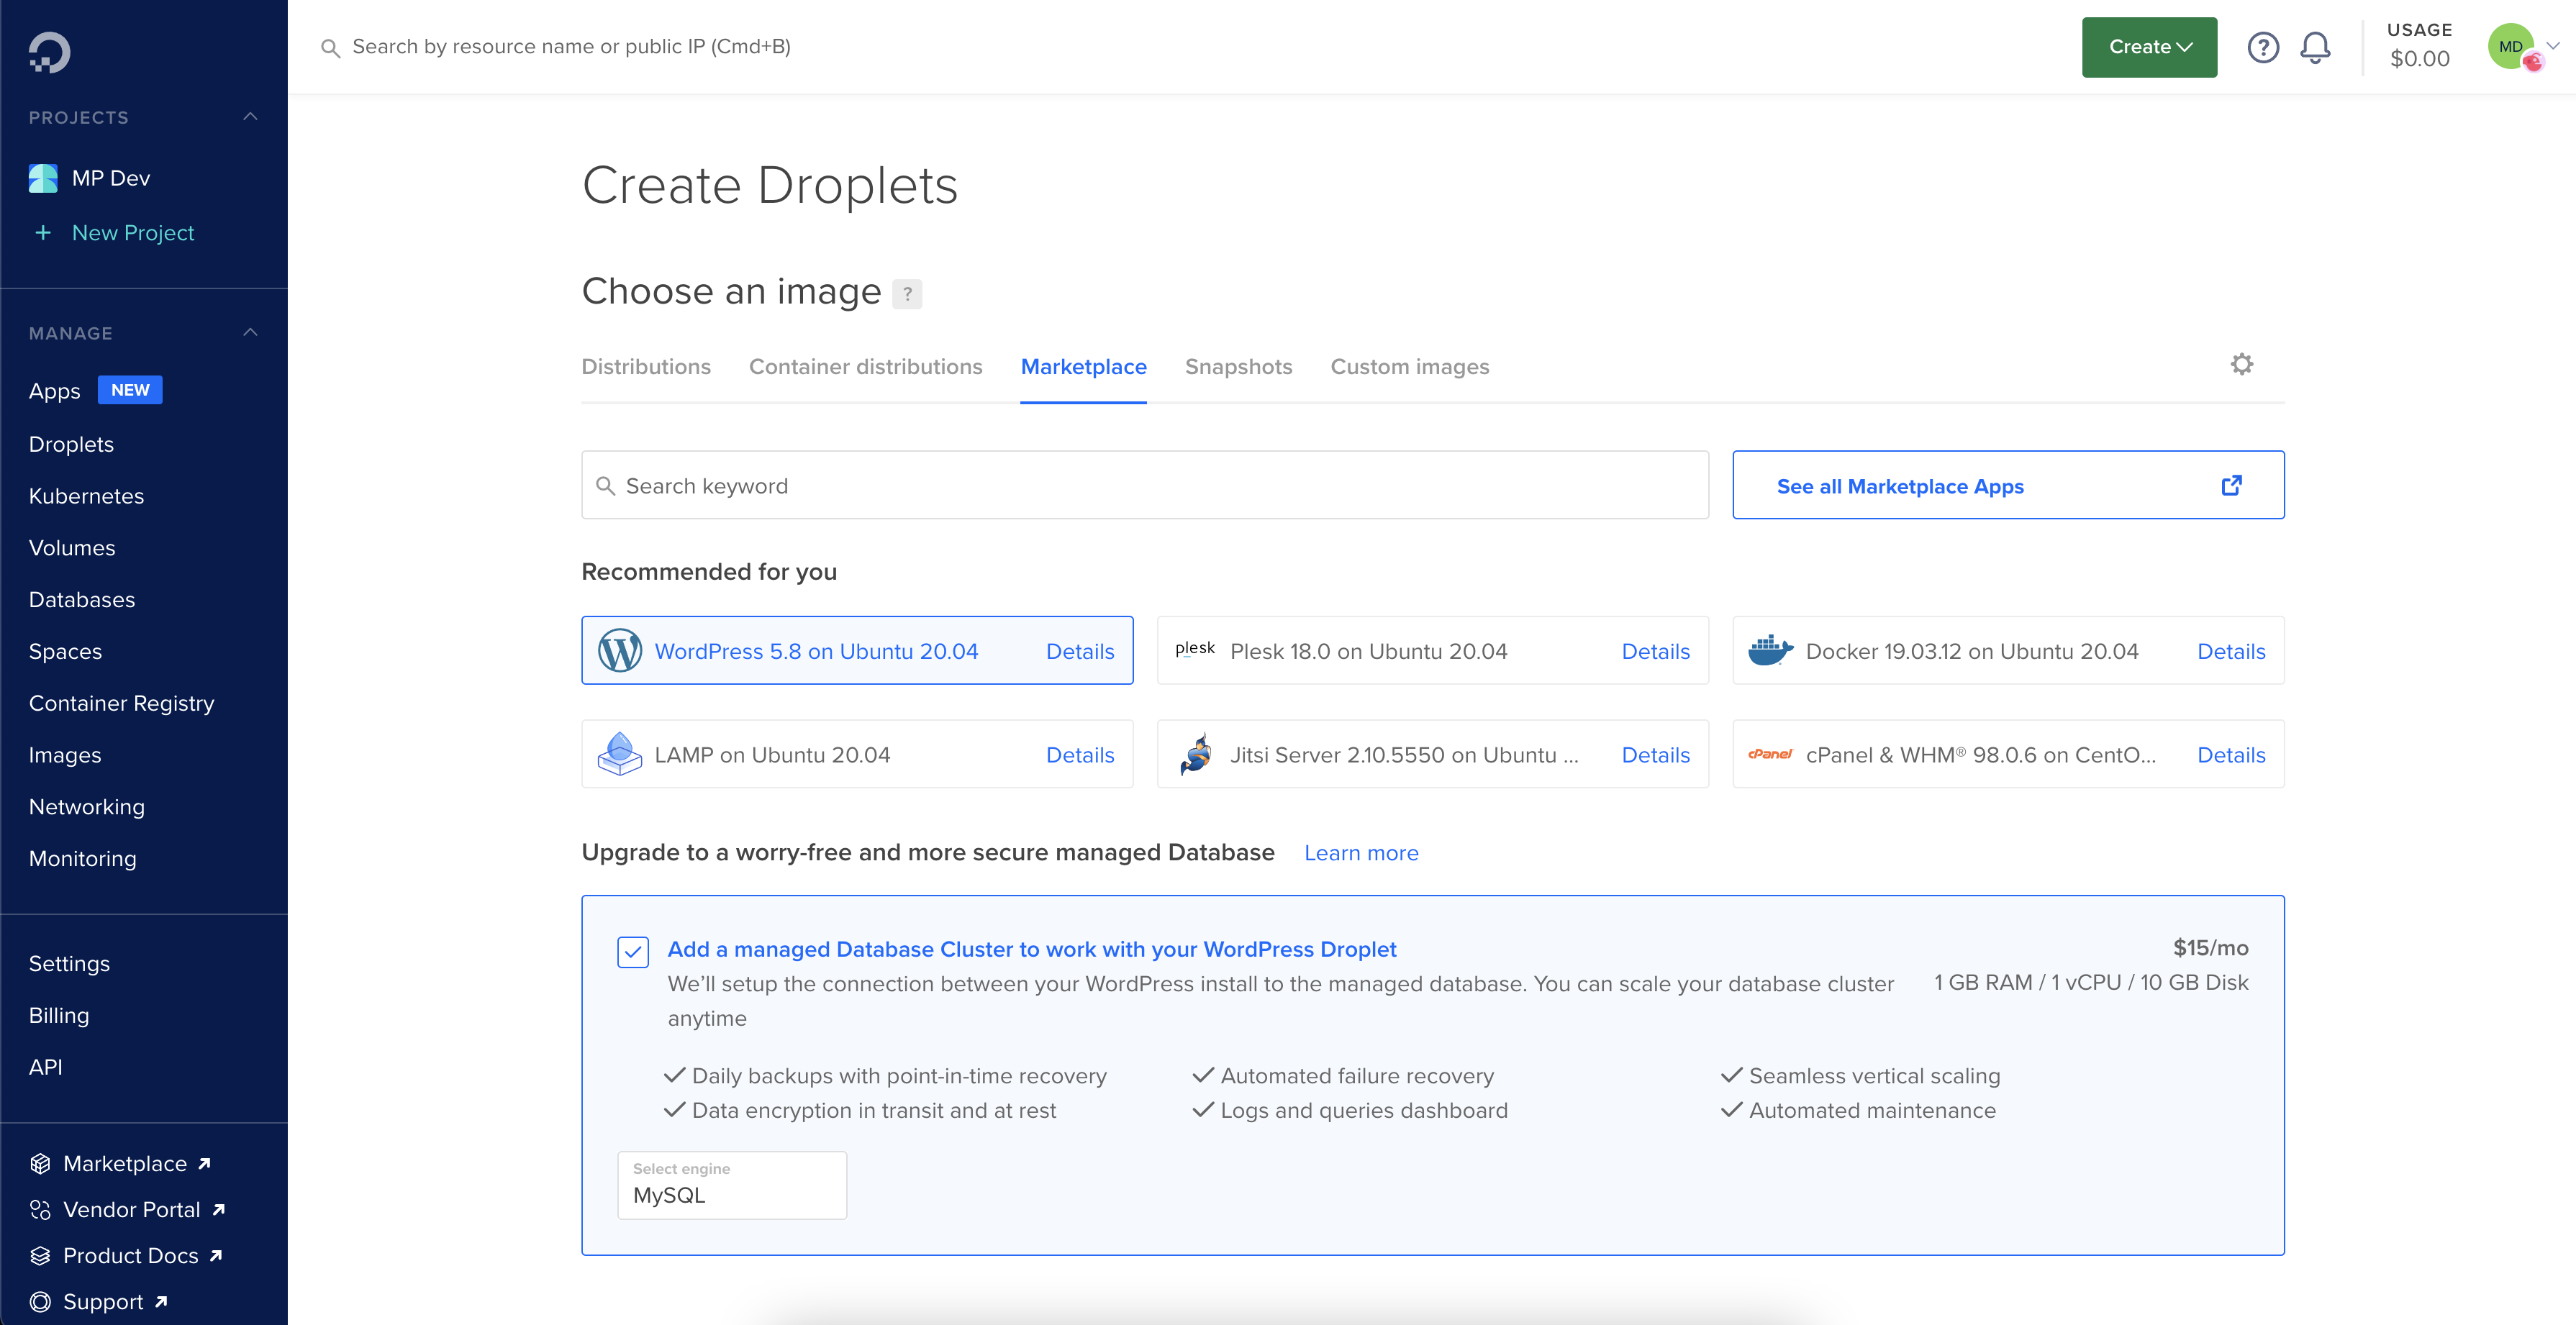Collapse the Projects section chevron
Viewport: 2576px width, 1325px height.
[x=250, y=117]
